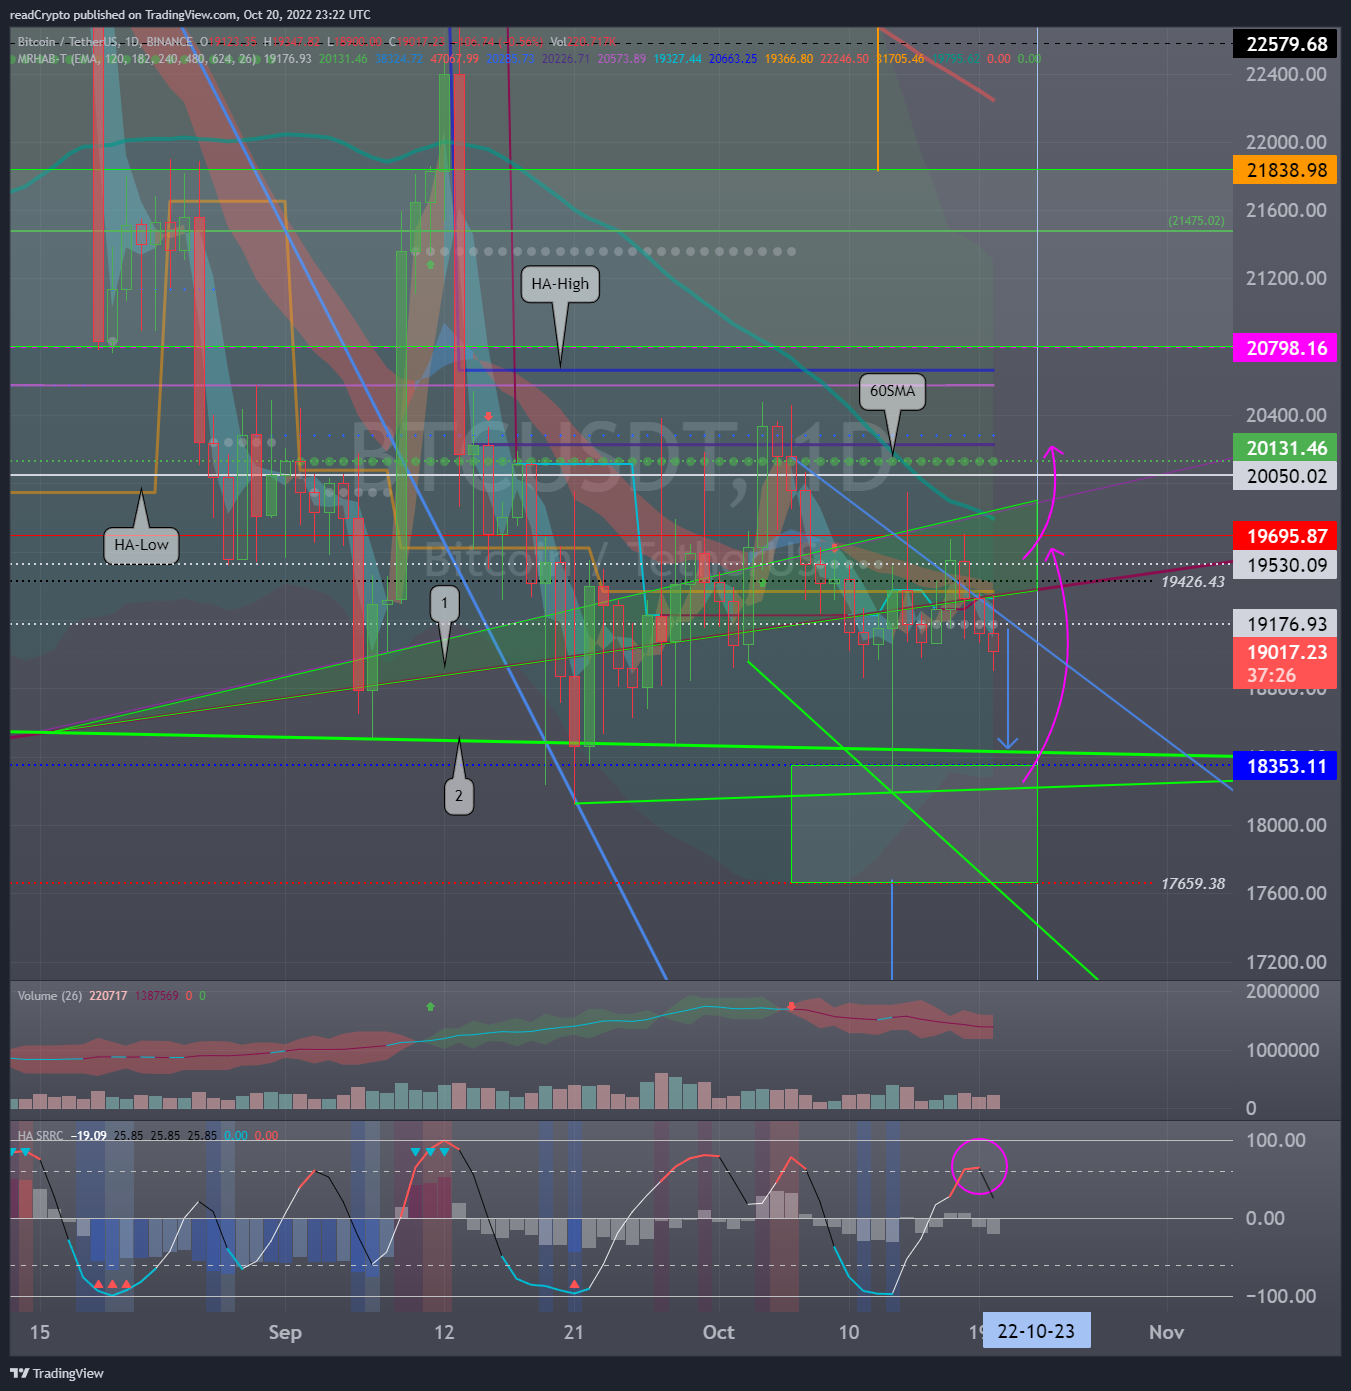1351x1391 pixels.
Task: Click the 19176.93 price label on the axis
Action: tap(1286, 624)
